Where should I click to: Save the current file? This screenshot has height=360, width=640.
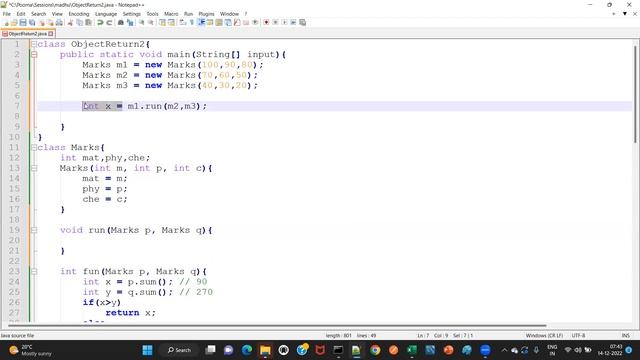23,22
